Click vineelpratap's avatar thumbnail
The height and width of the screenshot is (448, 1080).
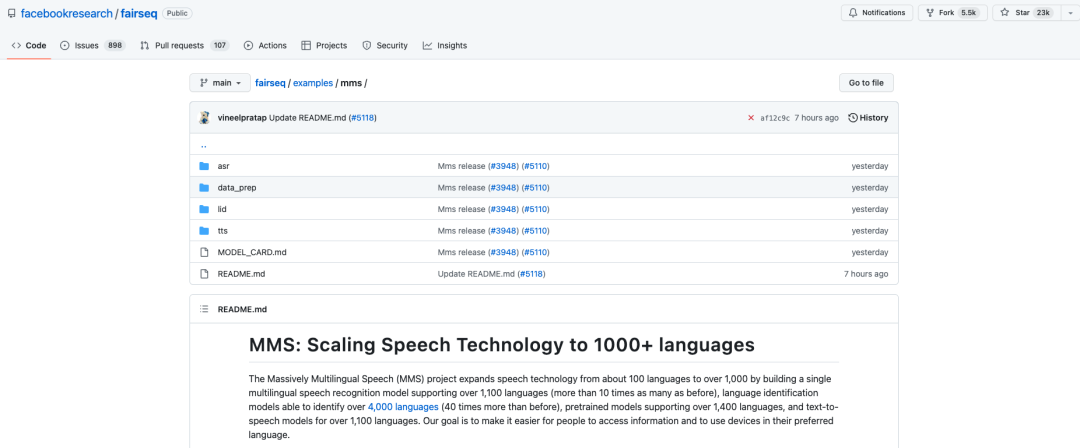(x=205, y=118)
